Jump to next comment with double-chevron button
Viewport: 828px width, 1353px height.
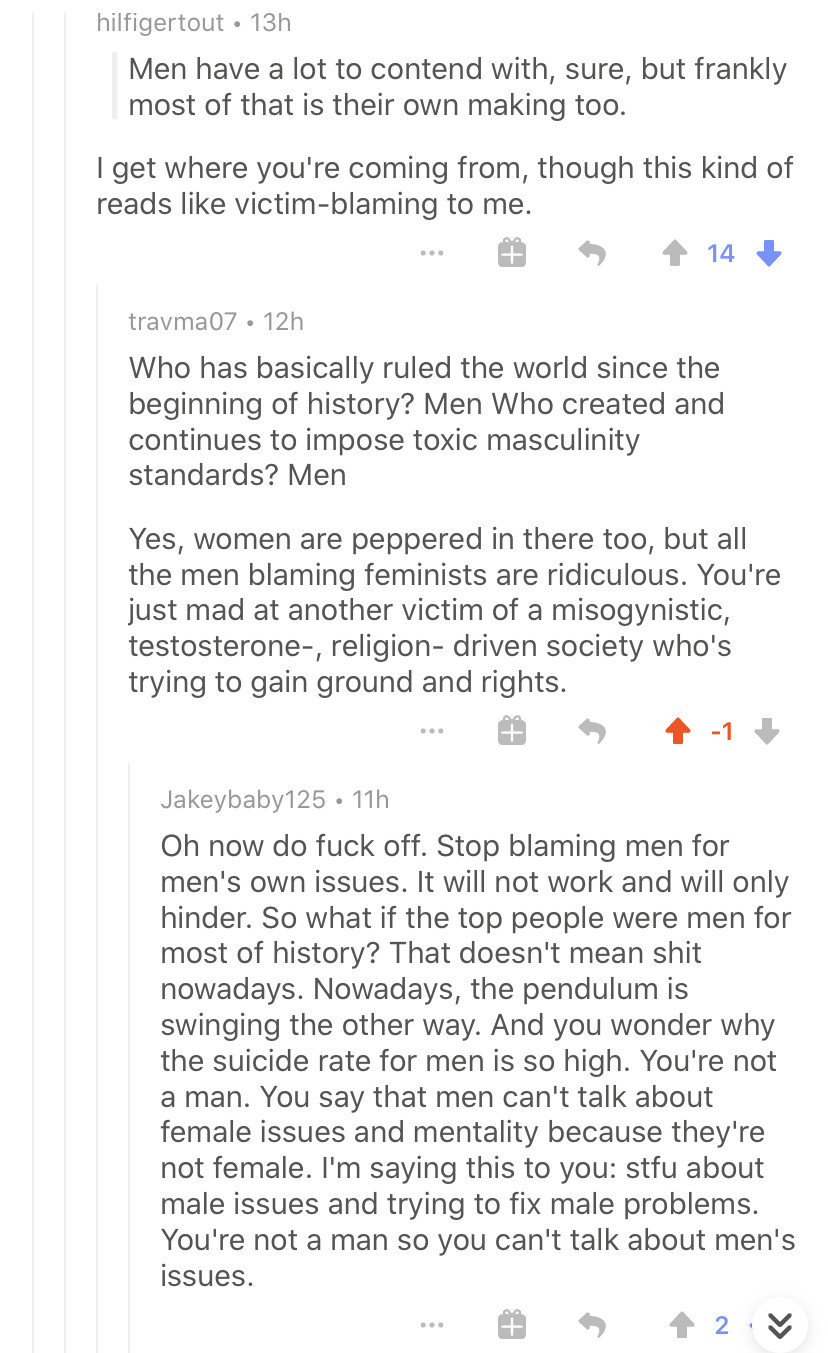780,1325
